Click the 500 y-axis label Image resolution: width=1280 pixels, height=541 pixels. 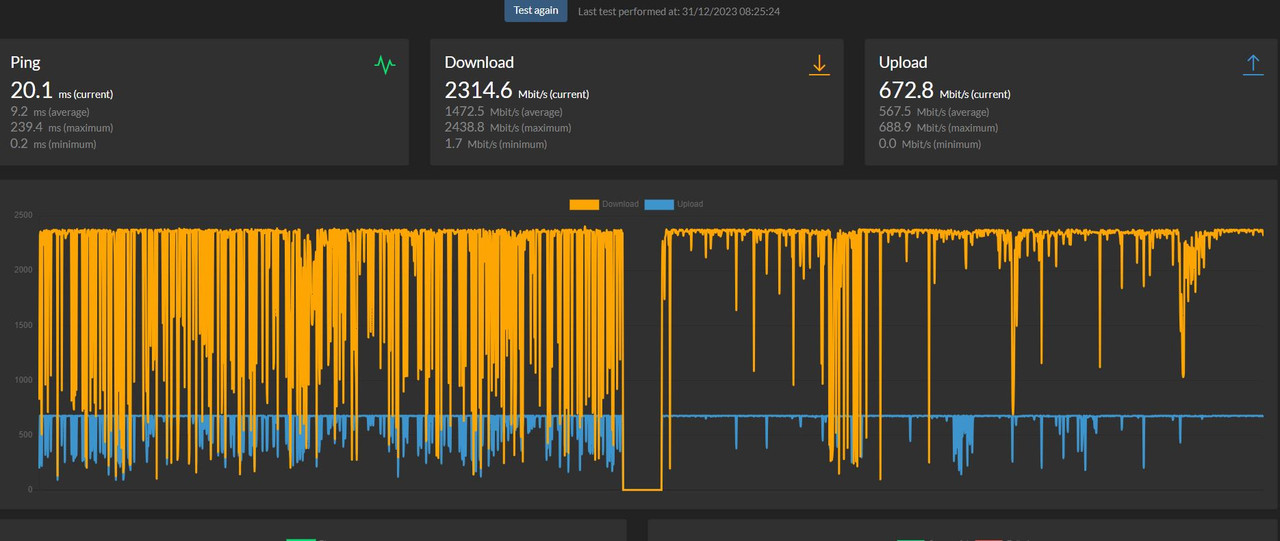[x=25, y=435]
